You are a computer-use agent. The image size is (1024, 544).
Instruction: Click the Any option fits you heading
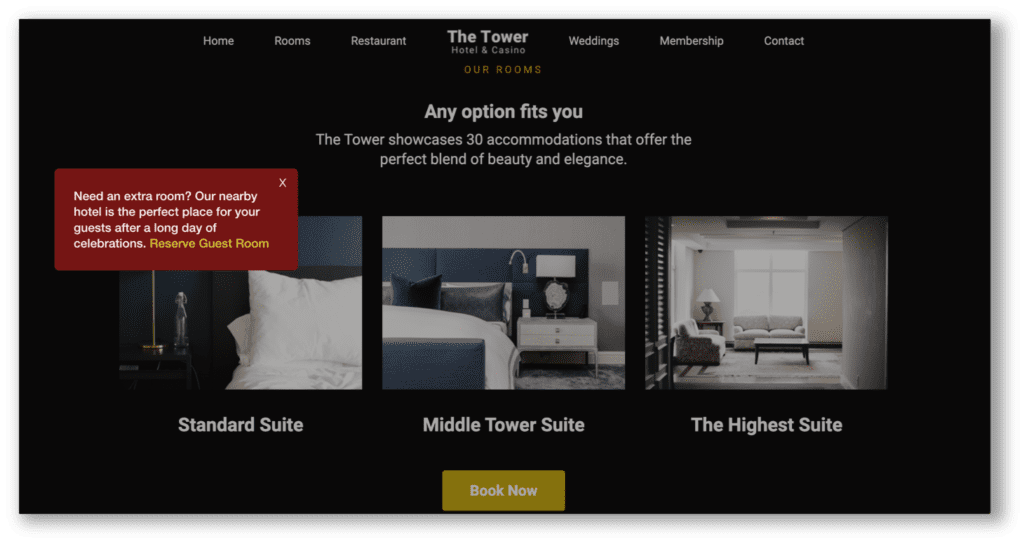[x=504, y=112]
